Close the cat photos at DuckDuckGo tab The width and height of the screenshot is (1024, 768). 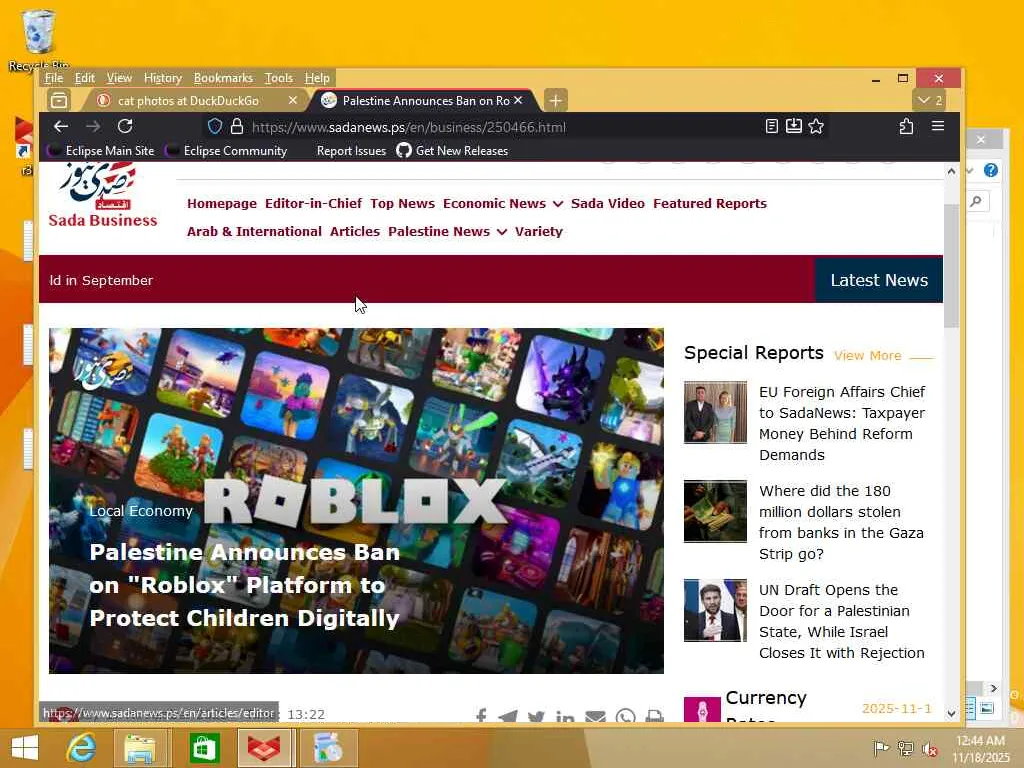(x=293, y=100)
